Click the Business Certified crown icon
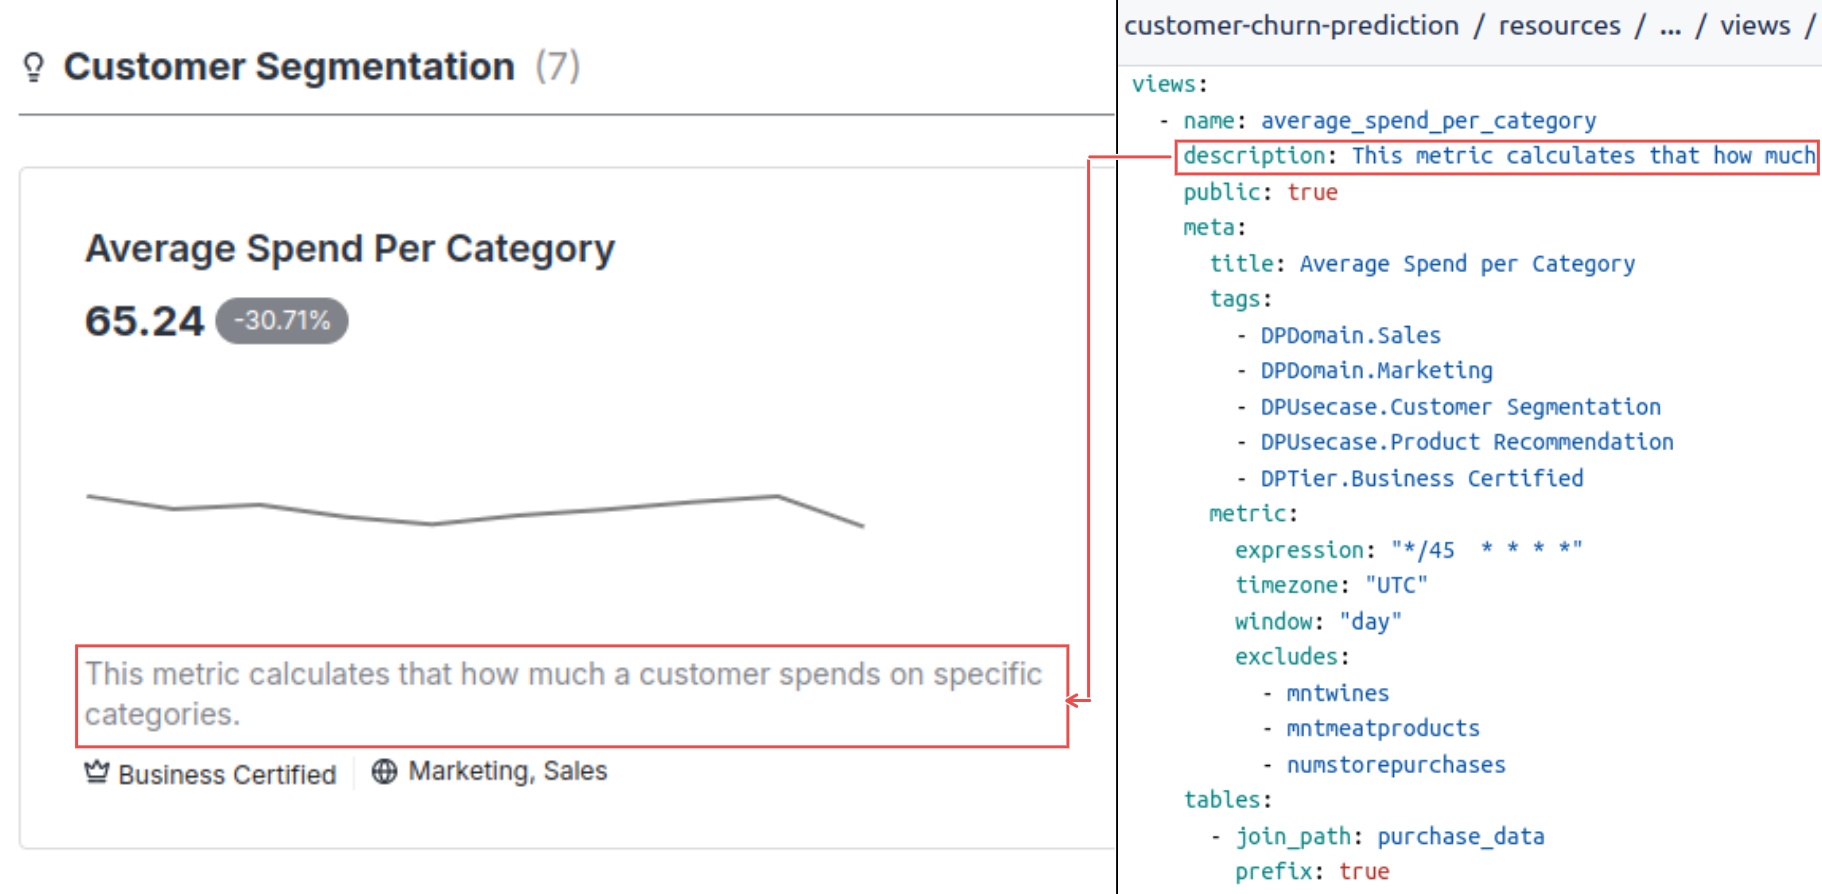 [x=96, y=772]
